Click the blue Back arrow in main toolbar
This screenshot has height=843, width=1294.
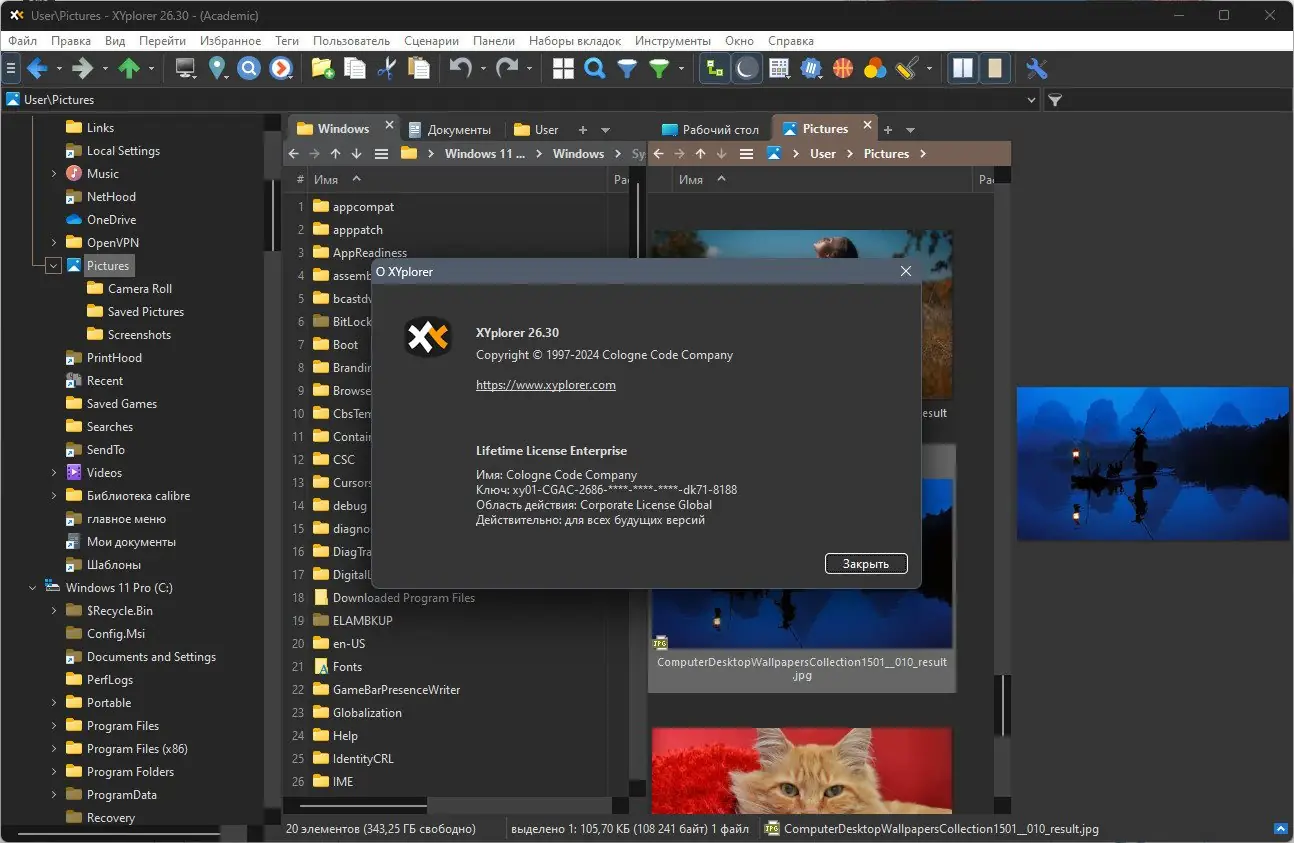click(x=37, y=68)
